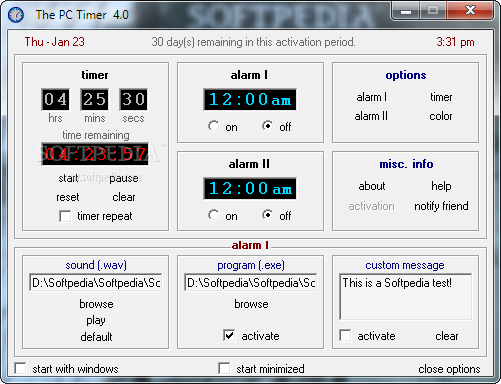Enable start minimized checkbox
Viewport: 501px width, 384px height.
point(224,368)
